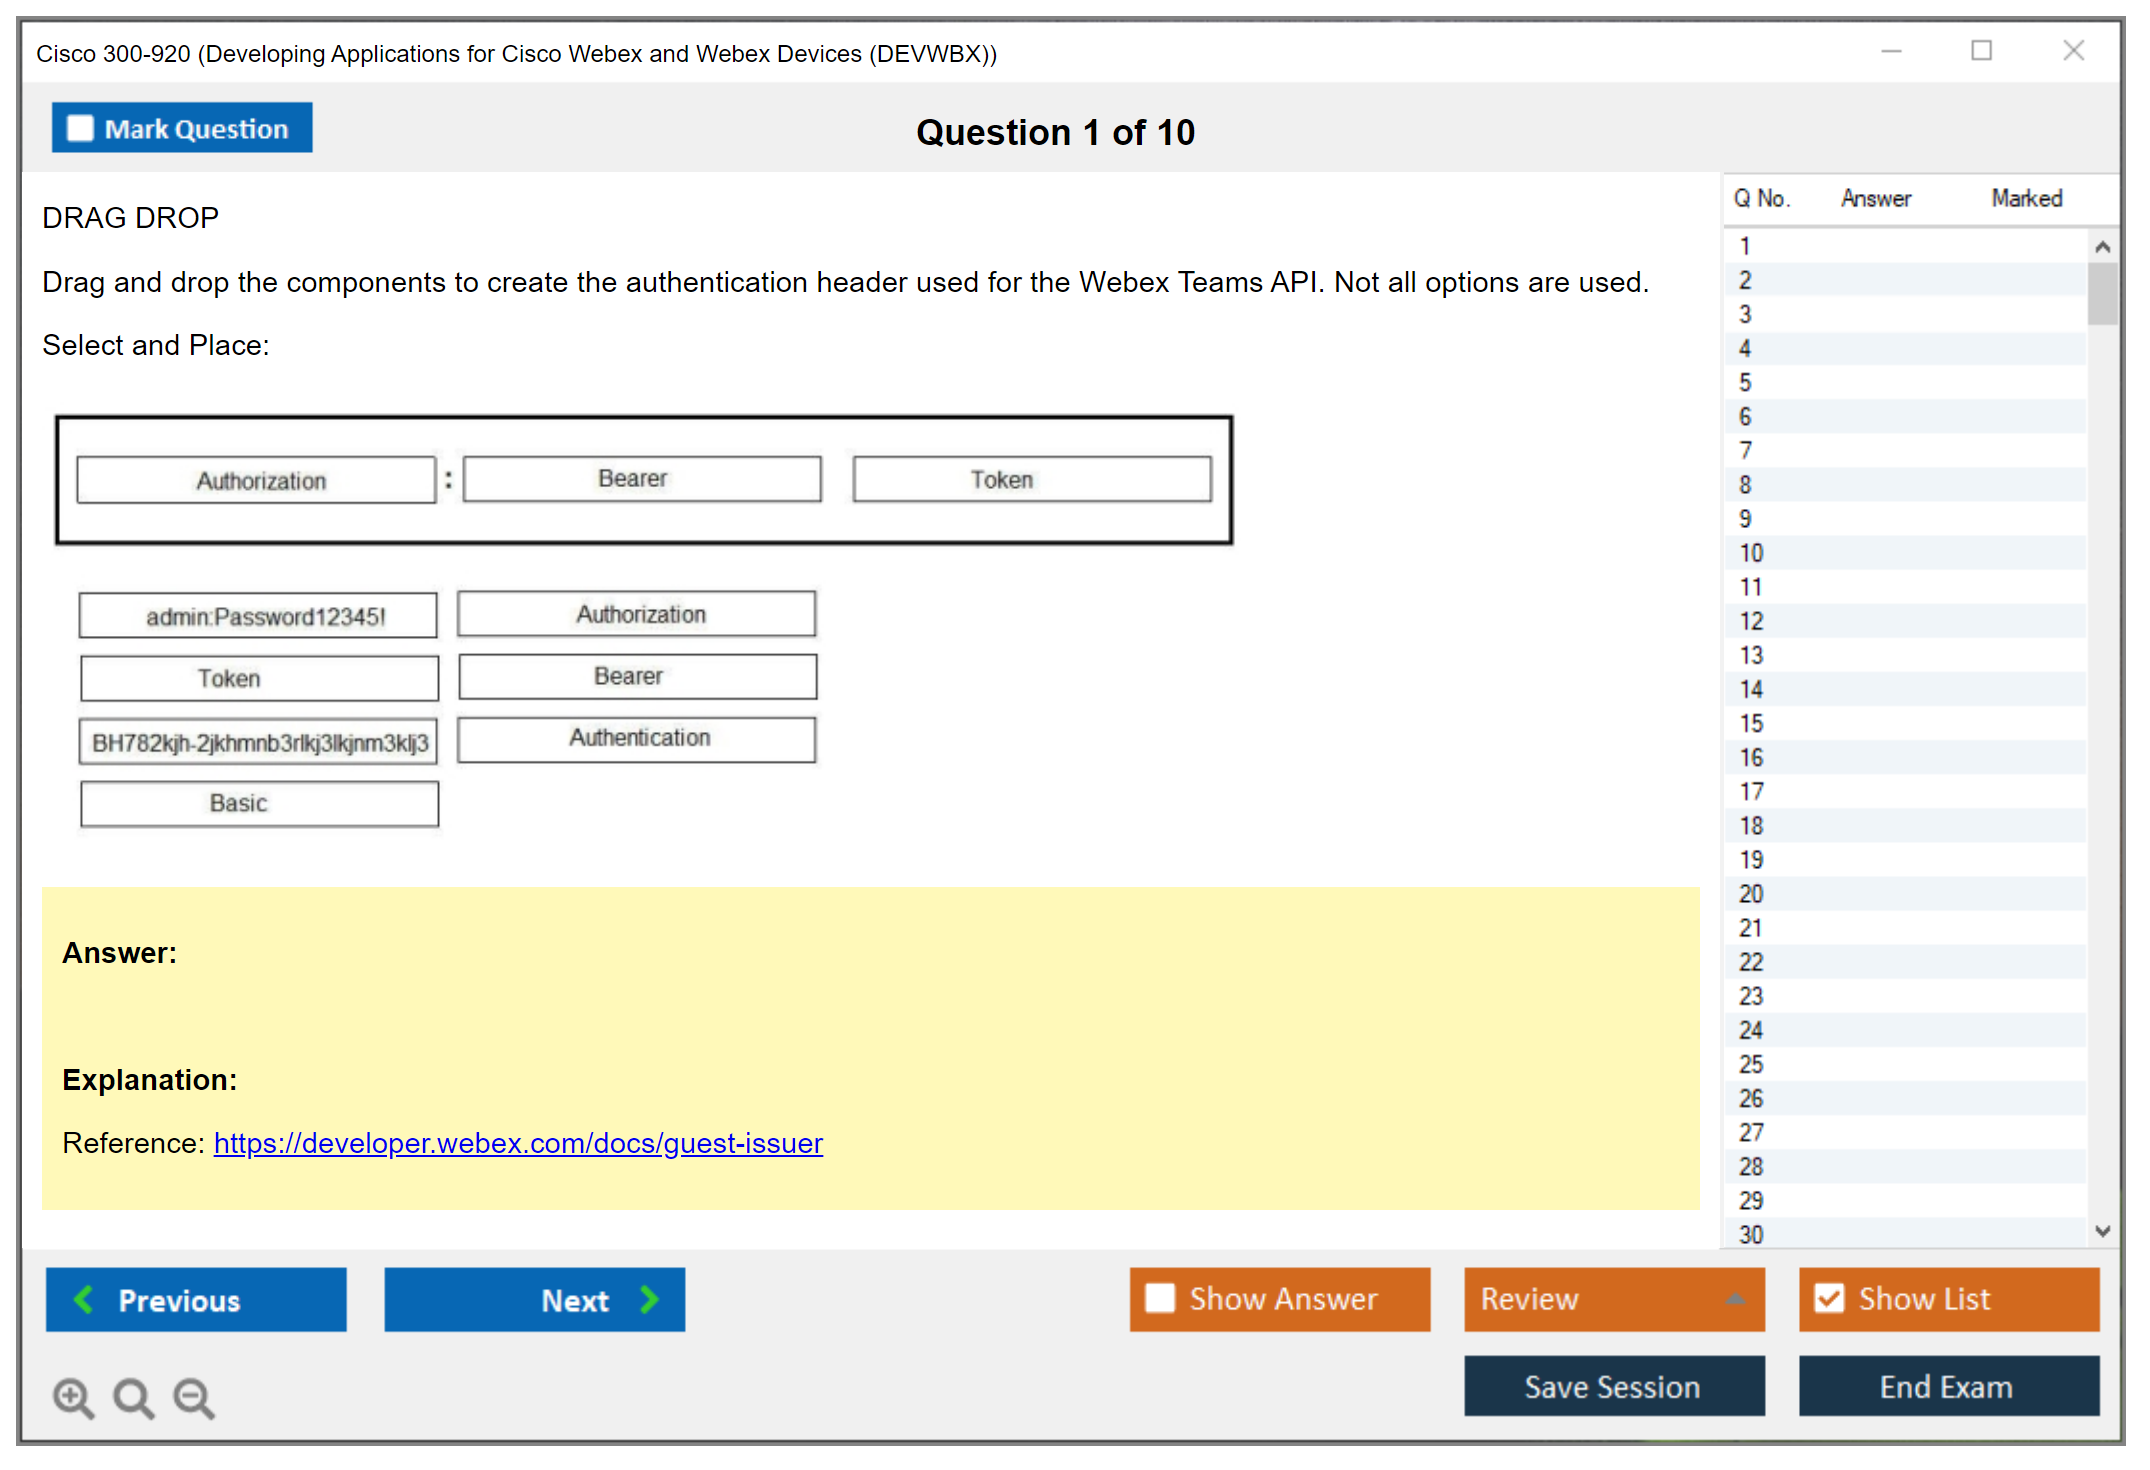The image size is (2150, 1470).
Task: Open the guest-issuer reference link
Action: point(518,1143)
